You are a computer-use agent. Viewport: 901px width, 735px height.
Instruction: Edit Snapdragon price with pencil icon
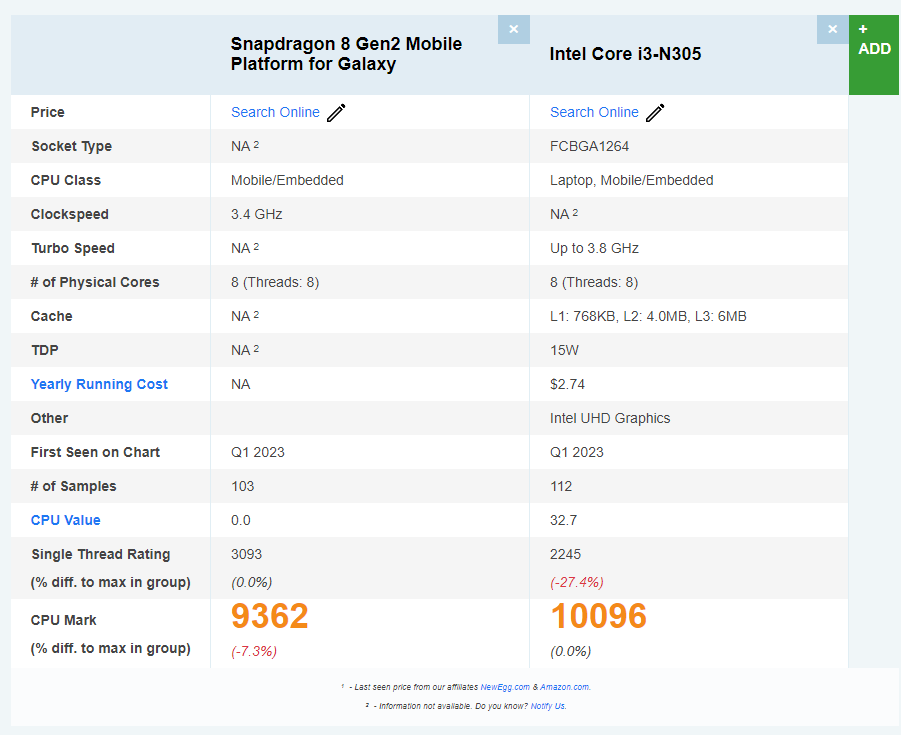(x=336, y=113)
